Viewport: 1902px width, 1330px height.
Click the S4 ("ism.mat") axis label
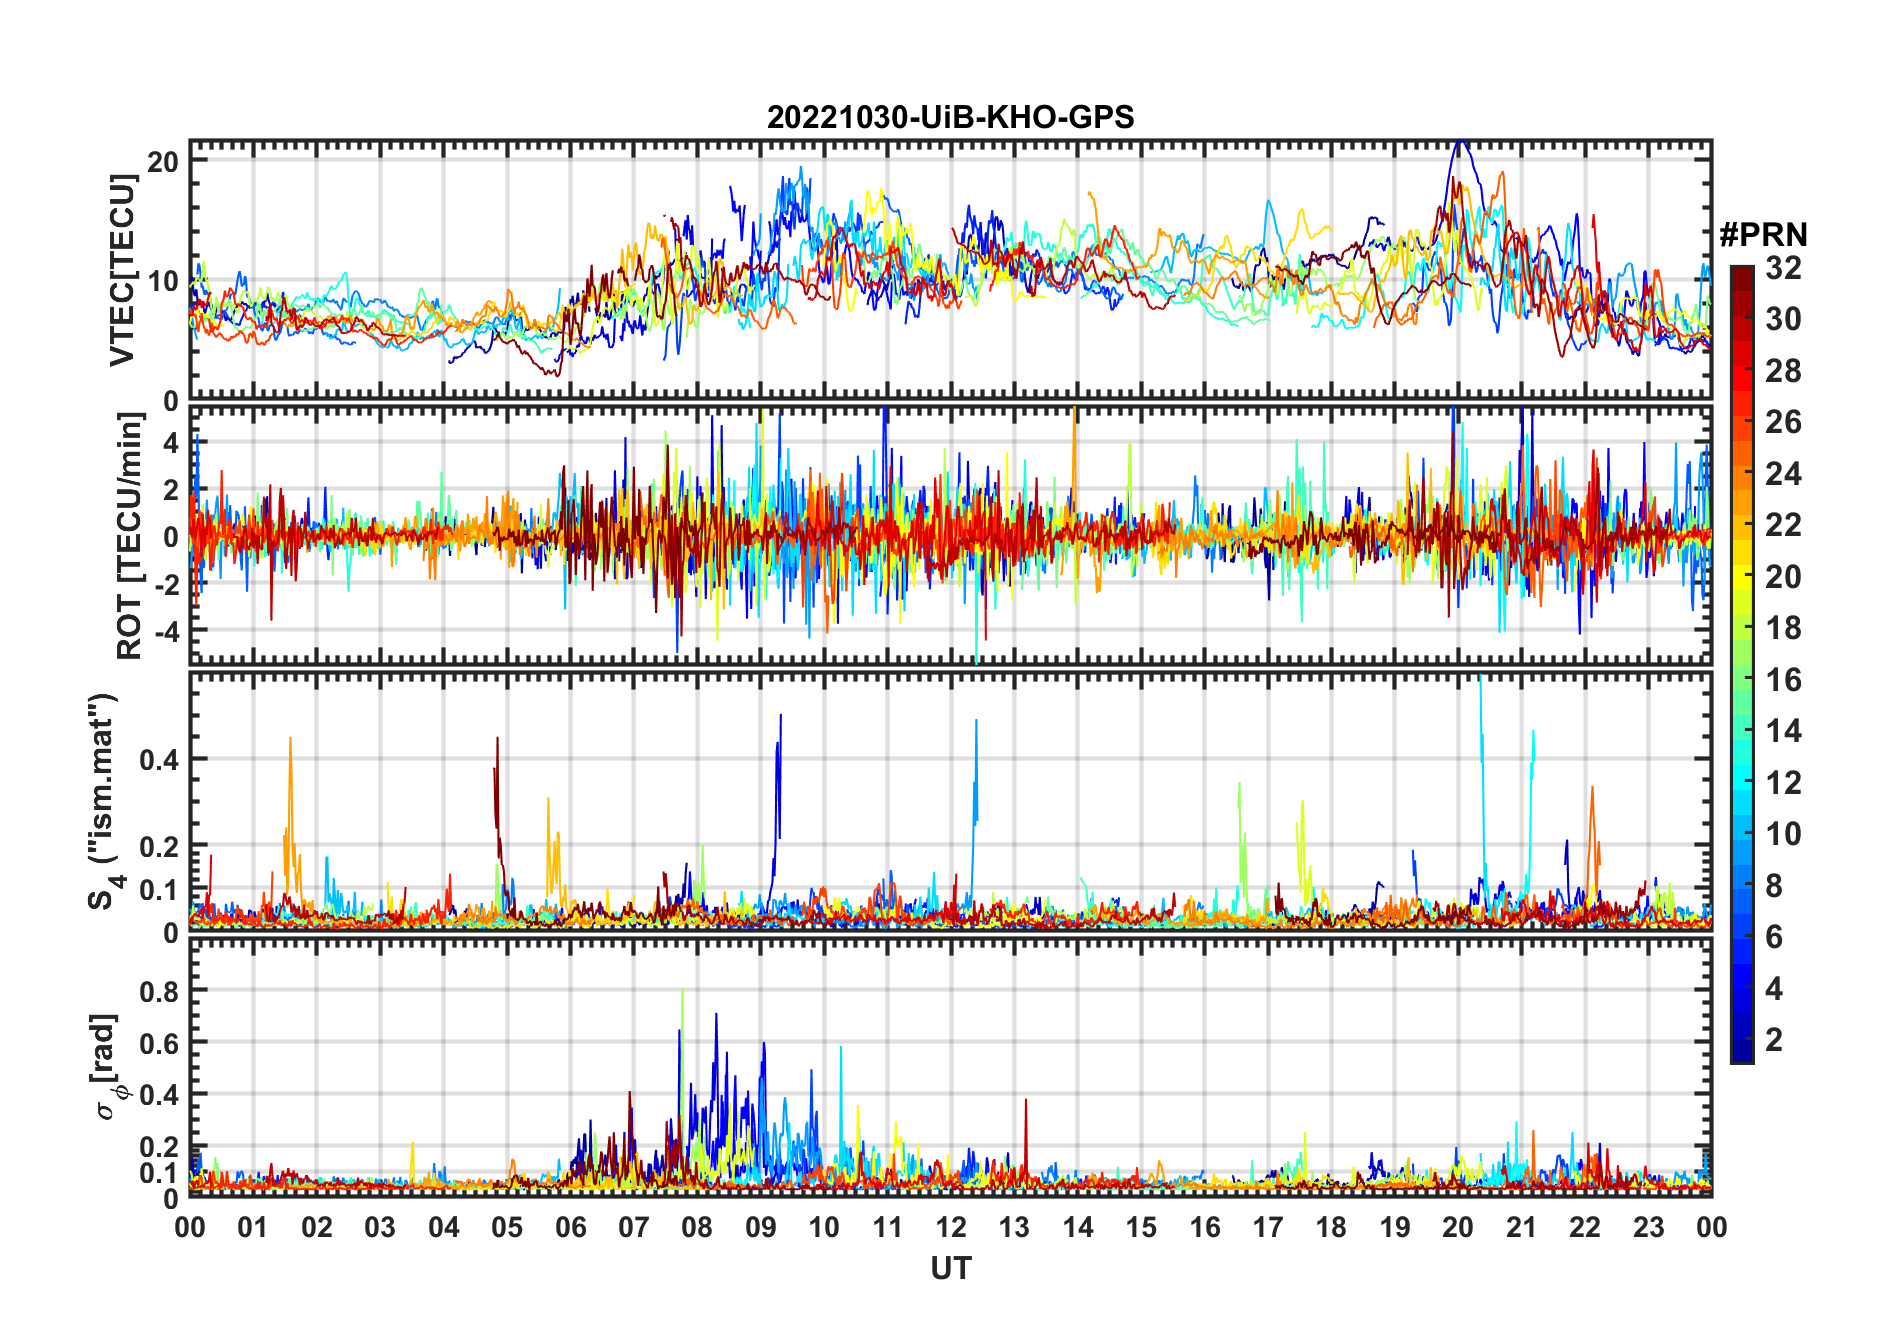(x=102, y=802)
